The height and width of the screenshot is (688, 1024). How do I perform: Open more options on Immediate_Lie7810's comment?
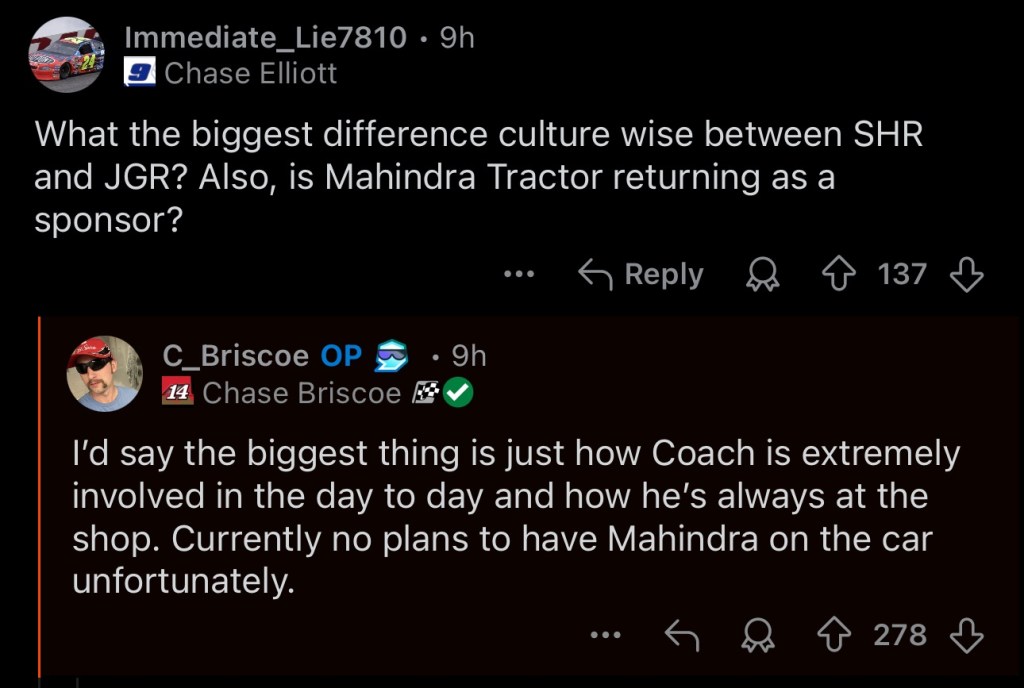pyautogui.click(x=519, y=274)
